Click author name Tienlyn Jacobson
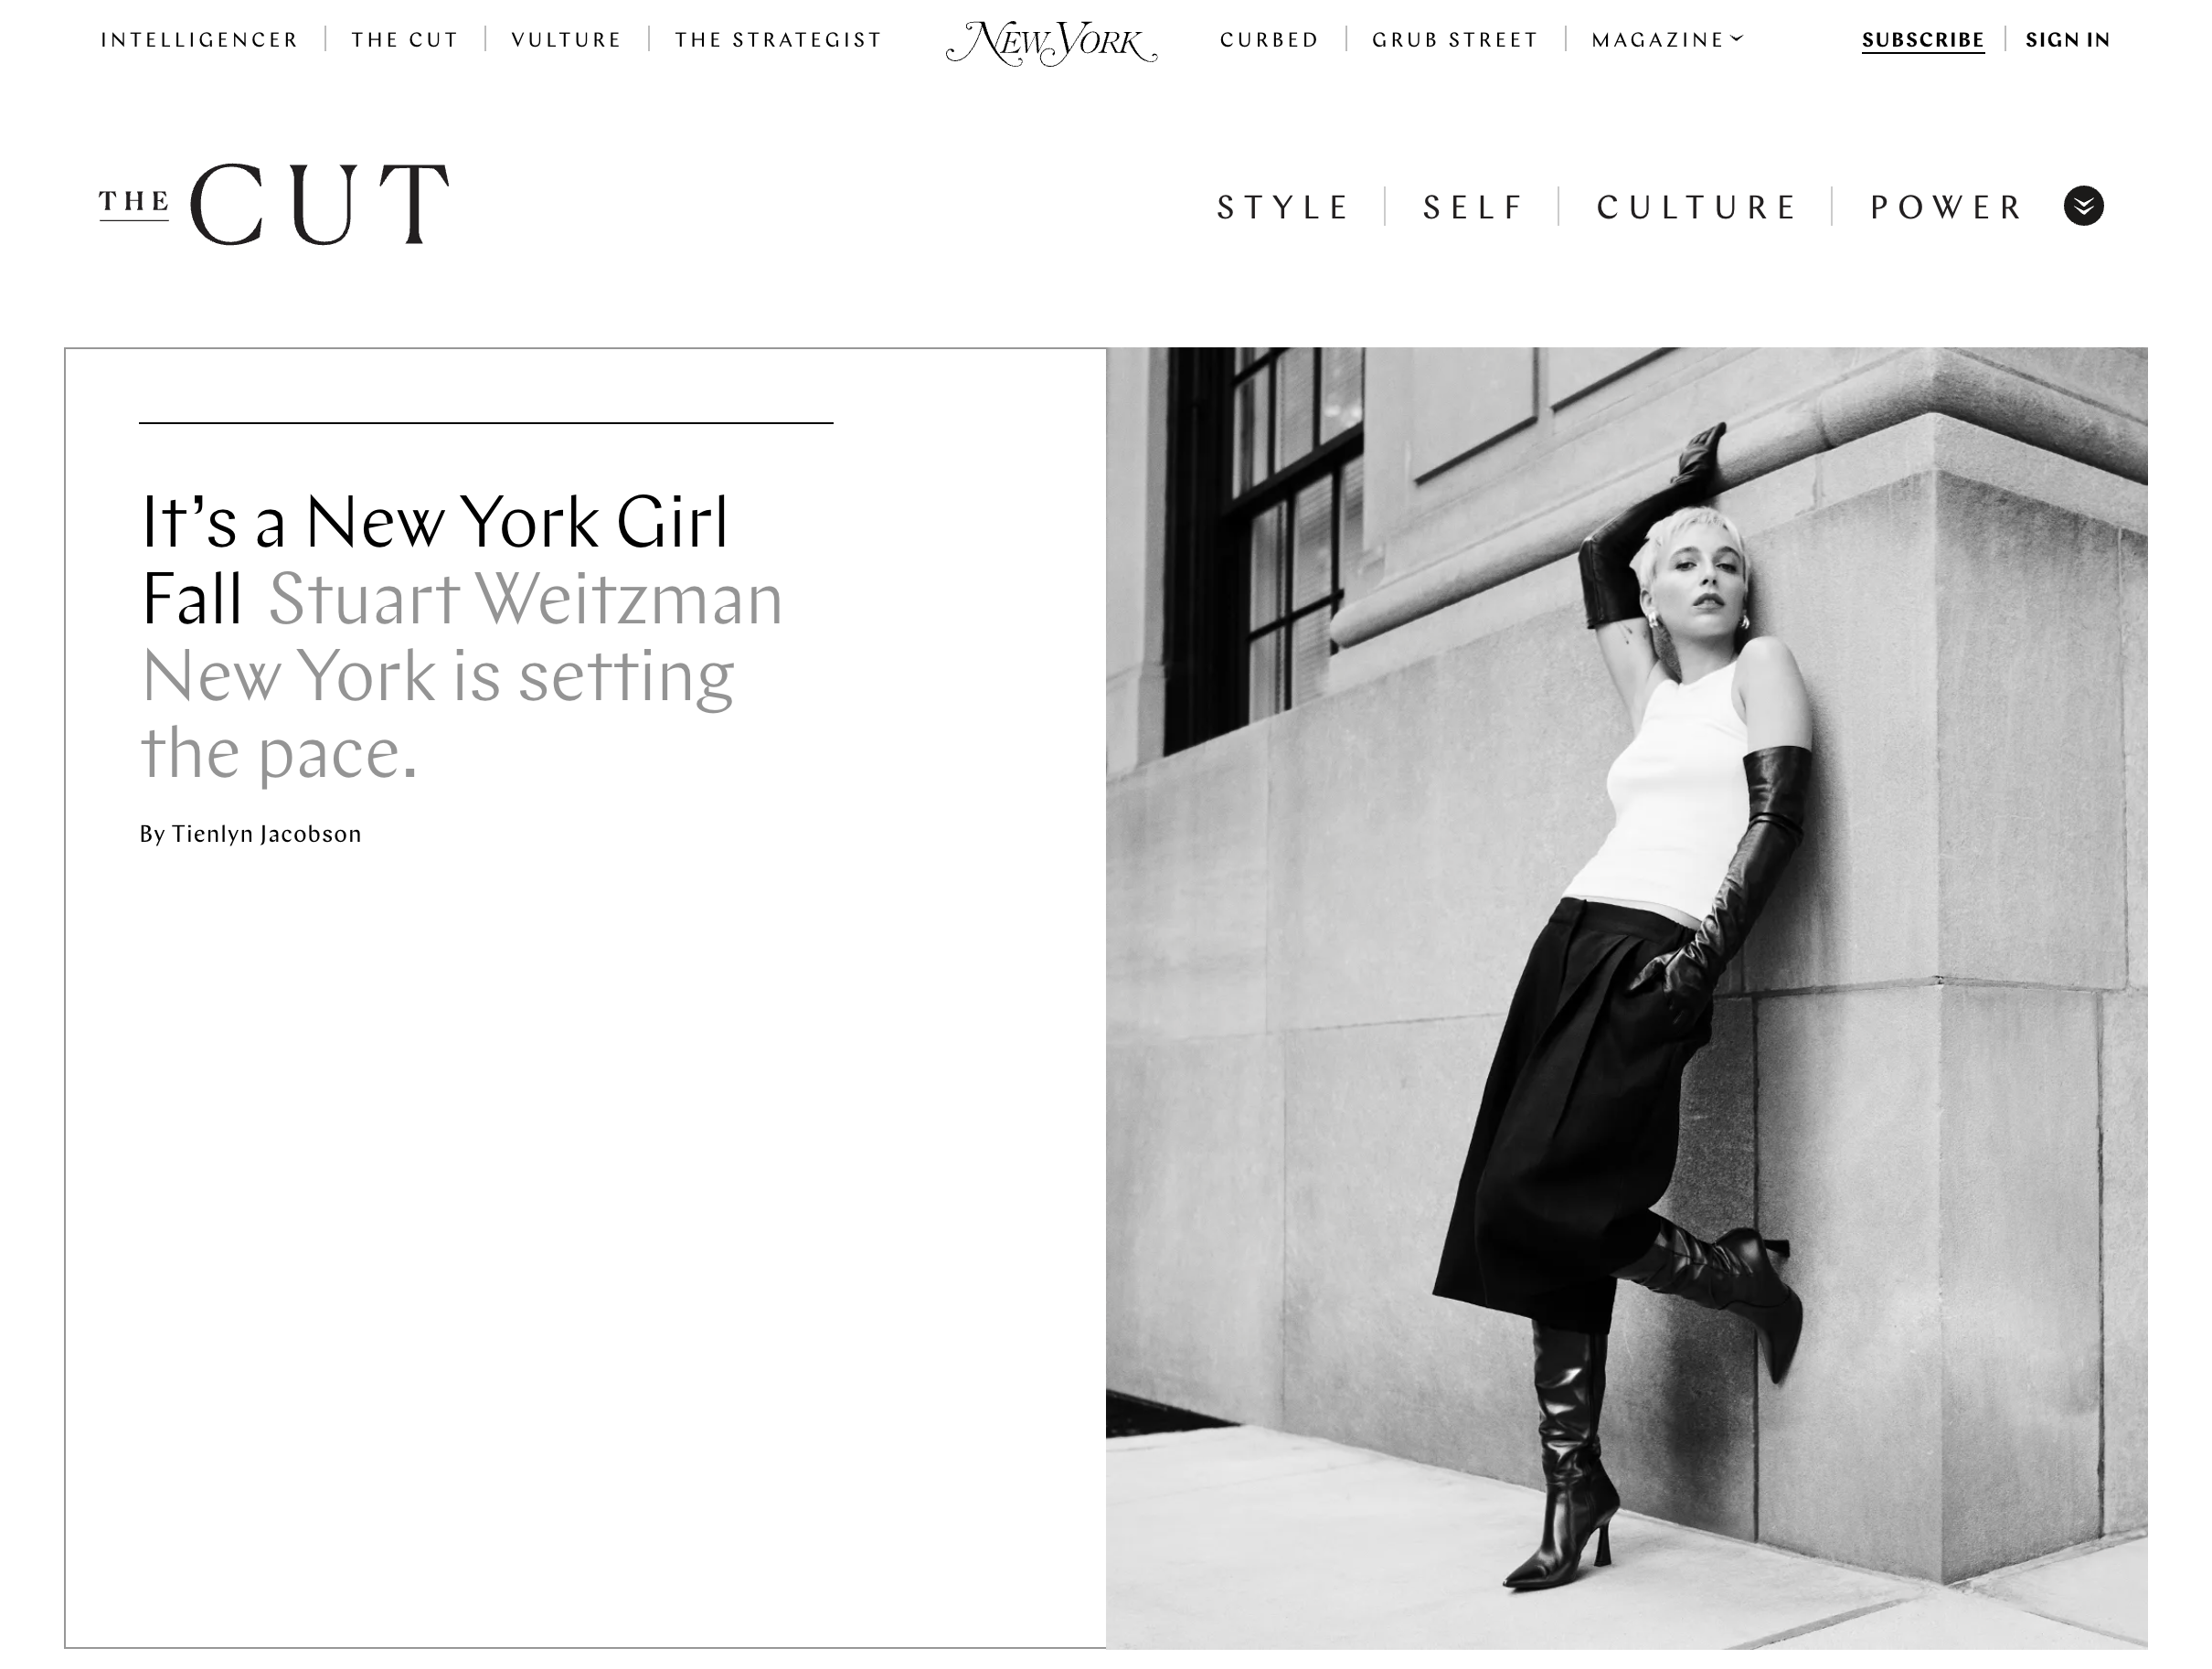Viewport: 2212px width, 1669px height. pos(266,834)
